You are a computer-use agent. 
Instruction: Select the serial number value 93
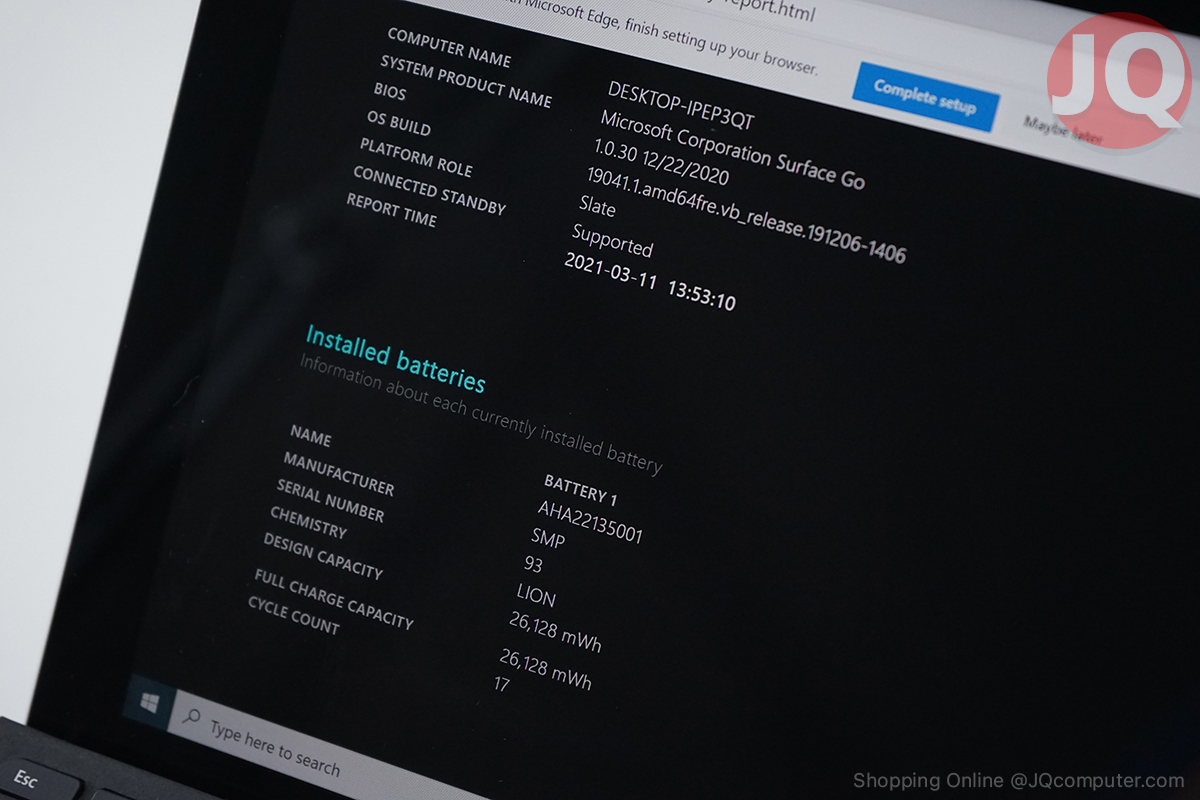(x=533, y=565)
